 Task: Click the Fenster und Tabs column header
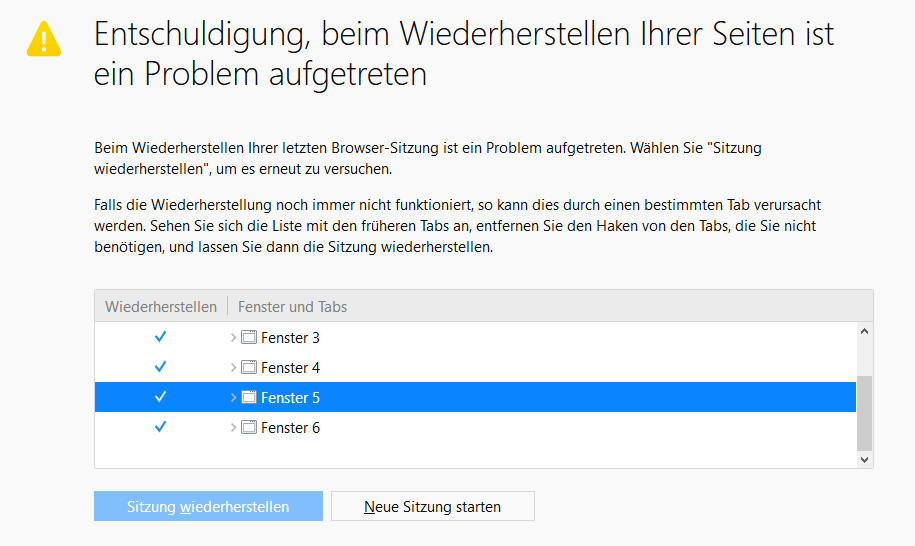[293, 307]
